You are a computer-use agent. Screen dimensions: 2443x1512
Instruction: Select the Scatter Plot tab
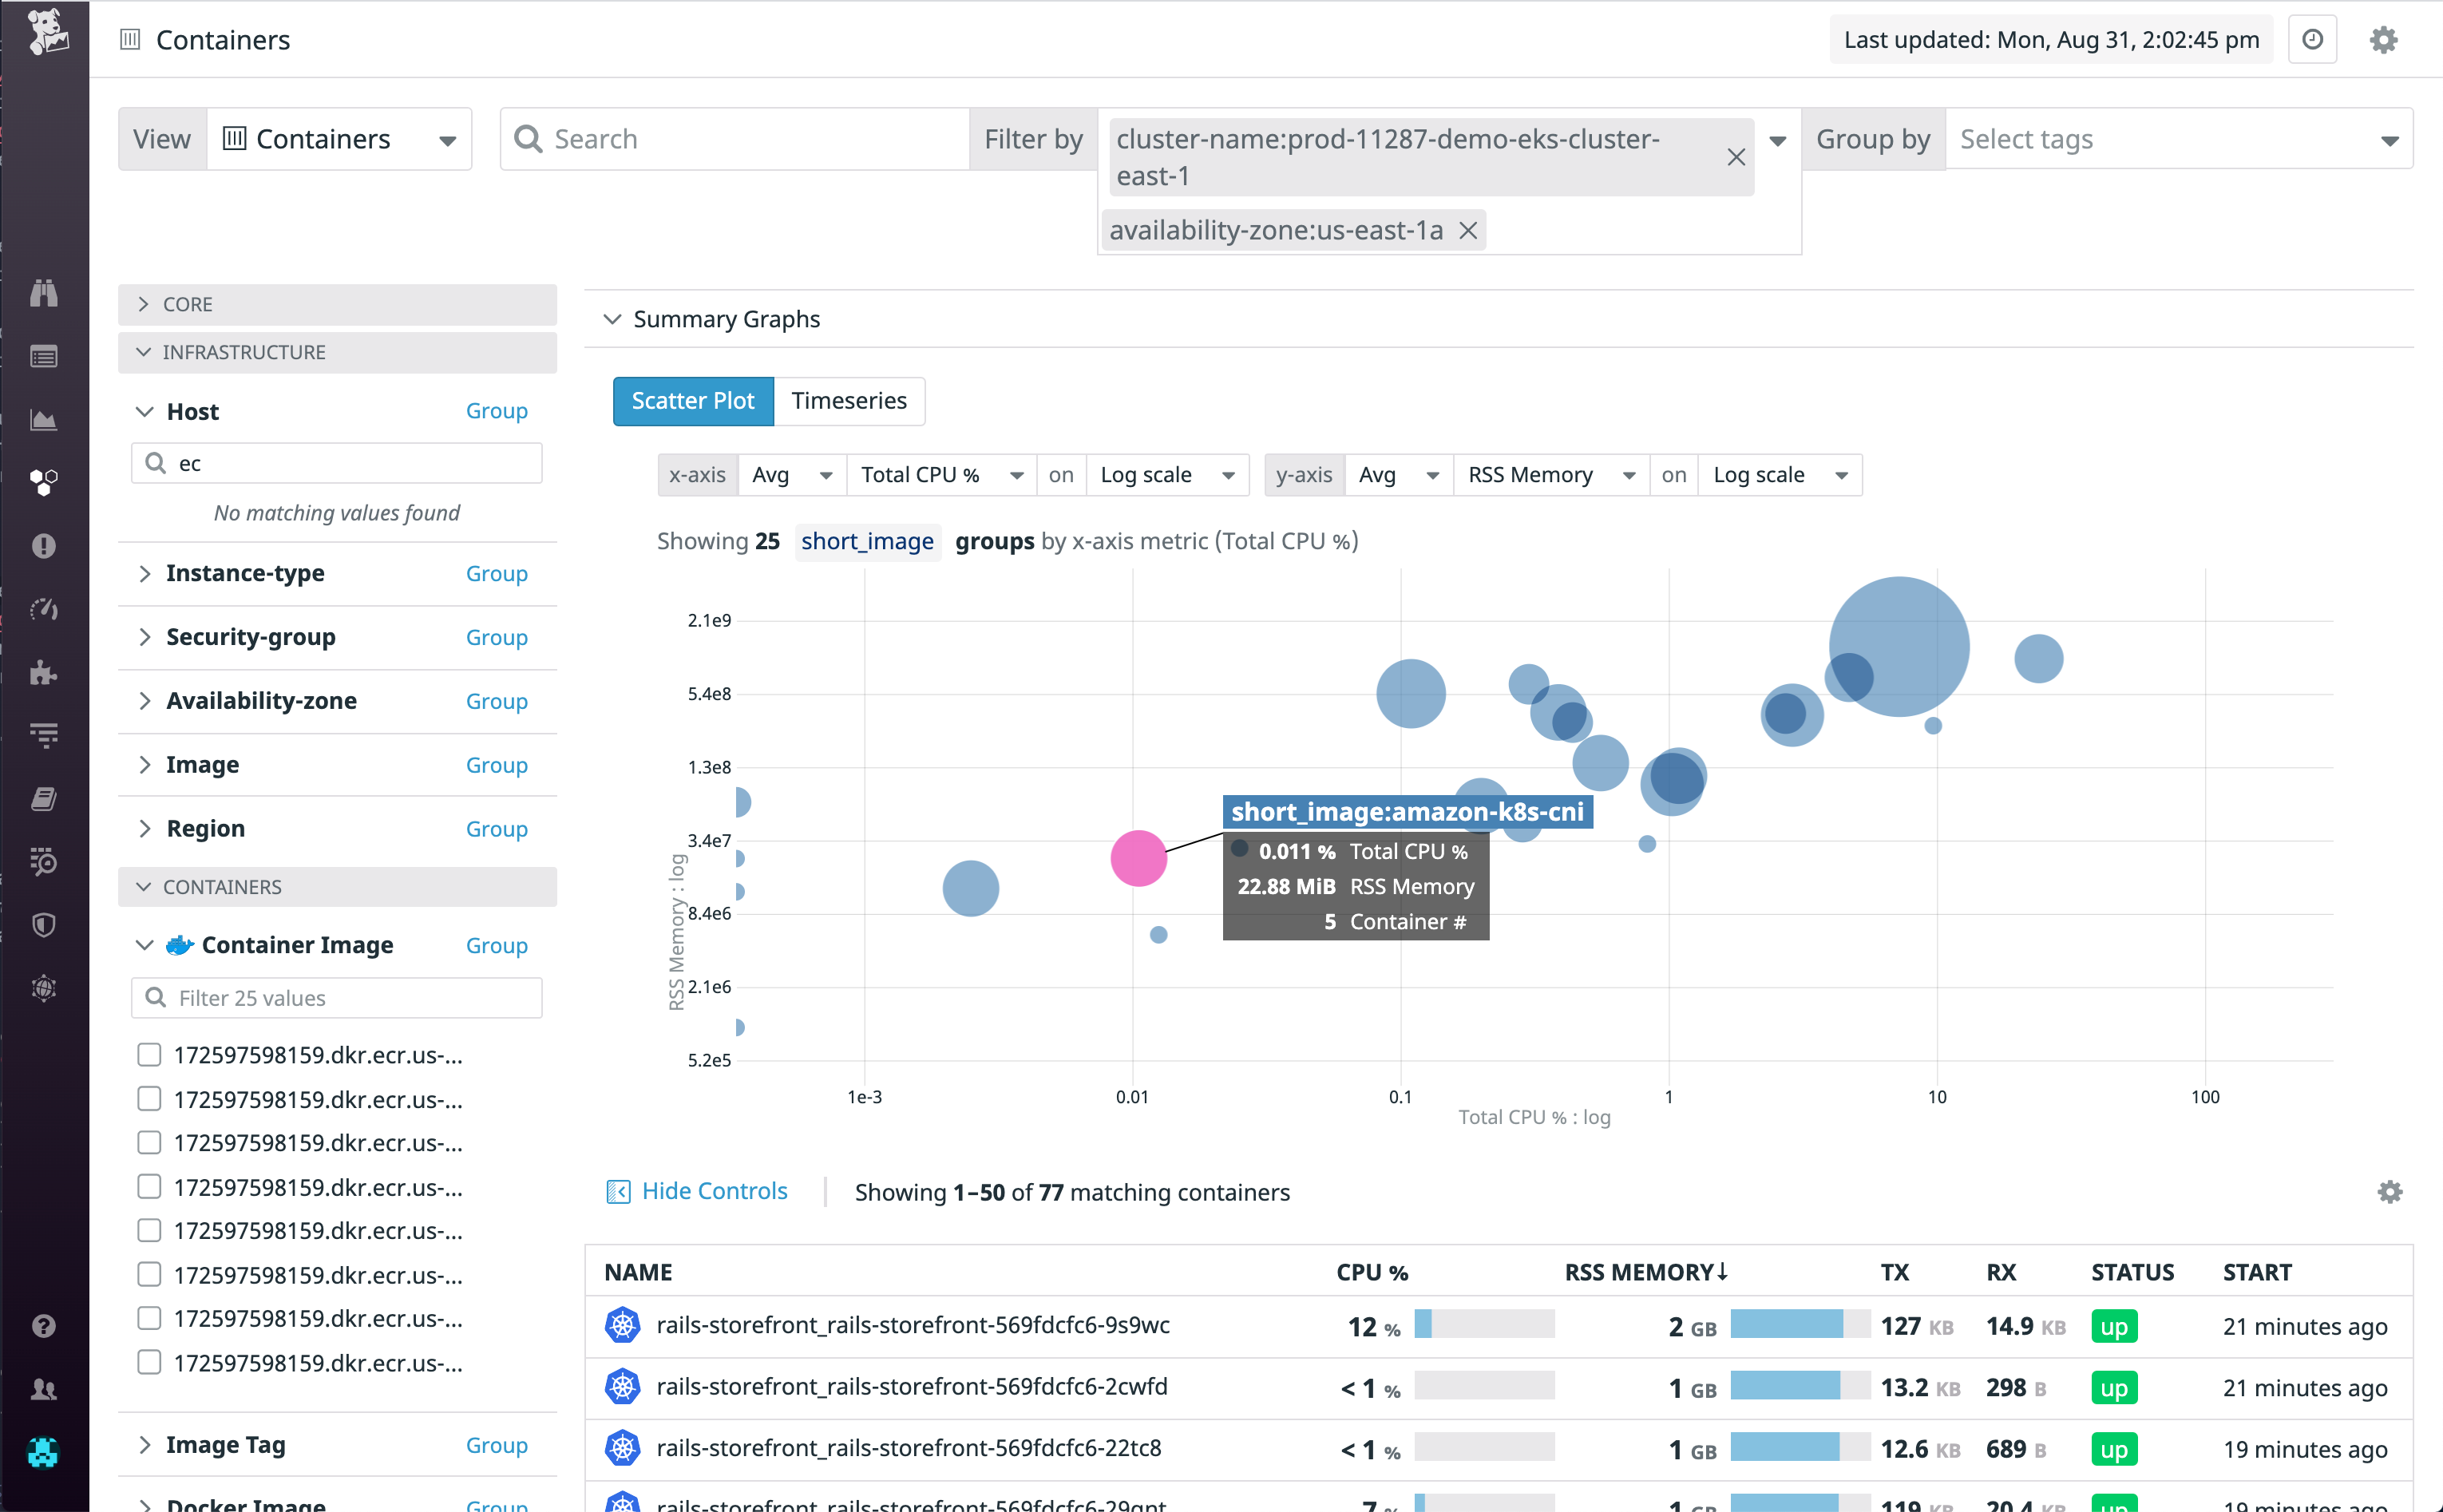(x=692, y=401)
